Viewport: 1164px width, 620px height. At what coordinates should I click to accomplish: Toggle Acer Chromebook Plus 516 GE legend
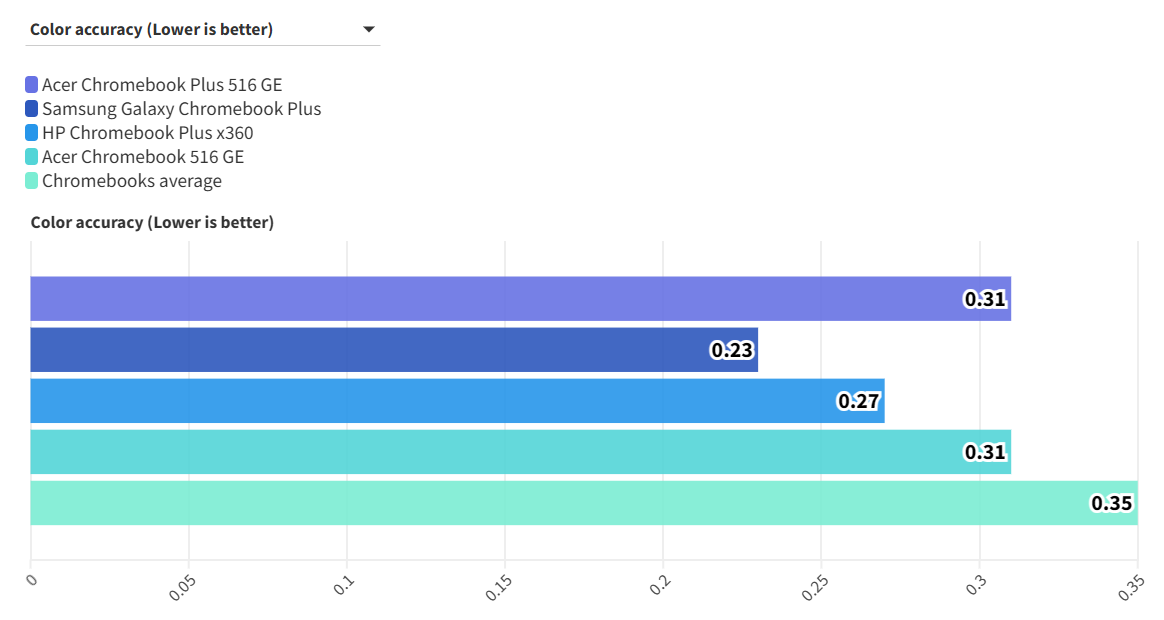tap(162, 85)
